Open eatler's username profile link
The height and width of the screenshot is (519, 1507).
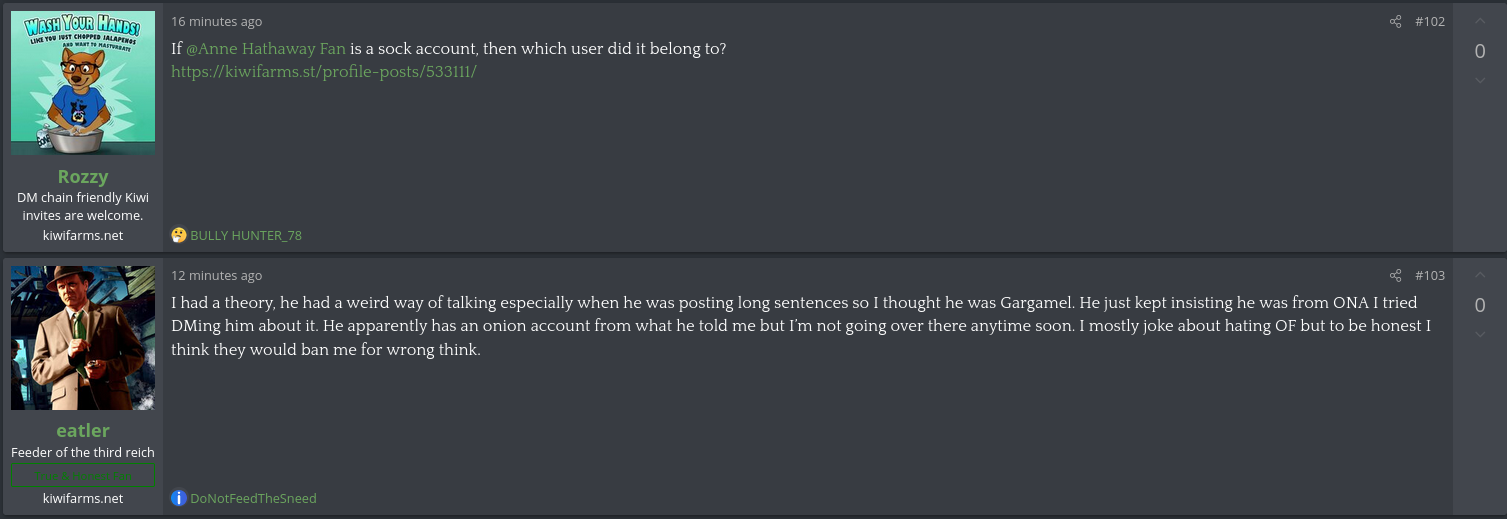click(x=83, y=430)
